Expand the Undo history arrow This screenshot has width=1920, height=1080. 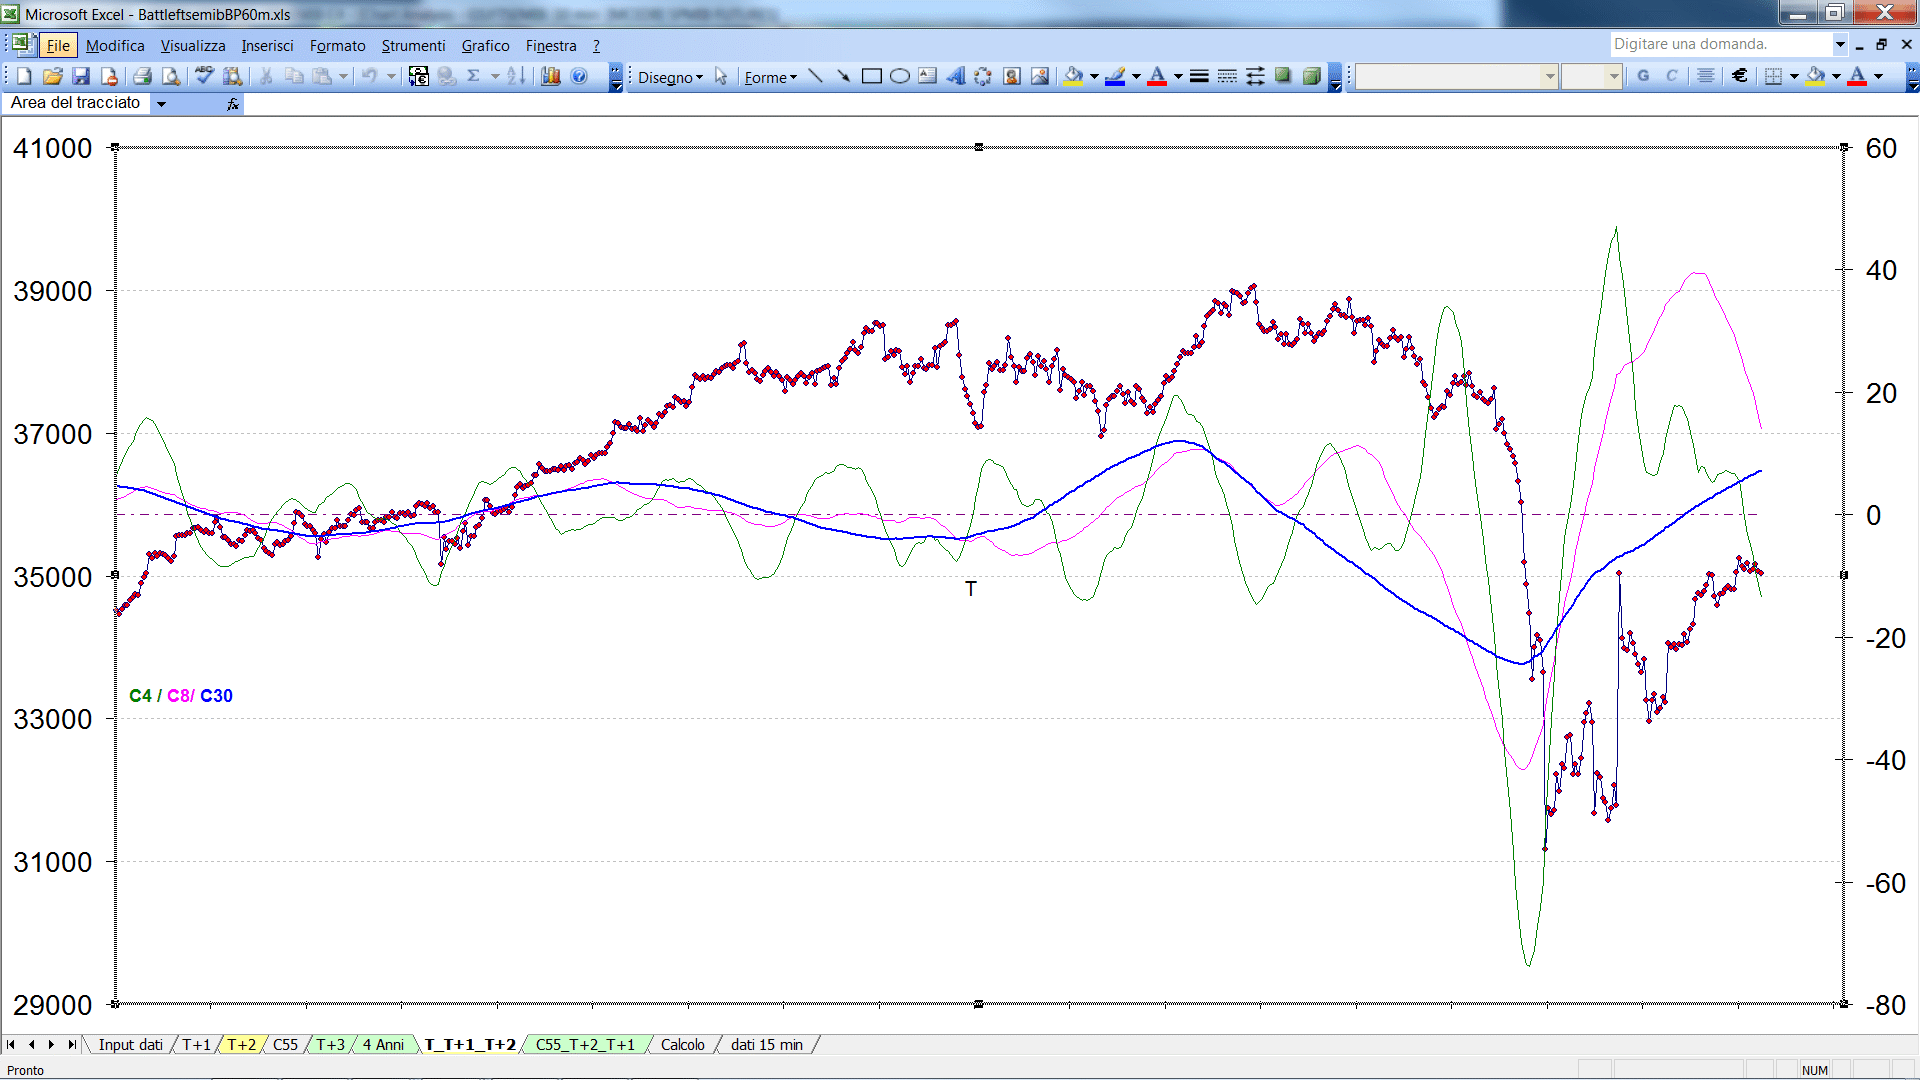click(390, 76)
